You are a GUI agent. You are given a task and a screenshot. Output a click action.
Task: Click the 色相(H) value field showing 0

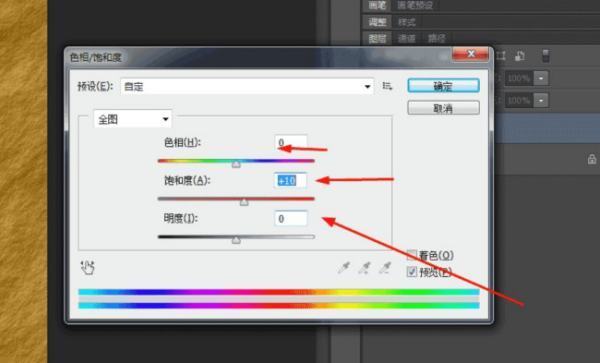pyautogui.click(x=290, y=142)
